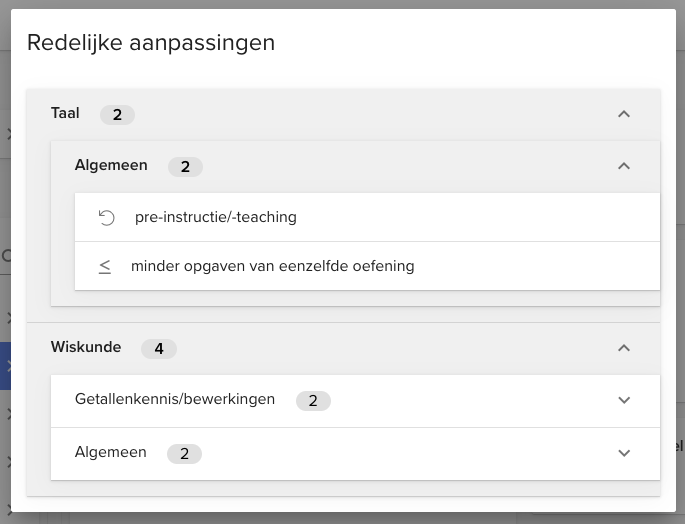
Task: Collapse the Taal section with its chevron
Action: click(x=624, y=114)
